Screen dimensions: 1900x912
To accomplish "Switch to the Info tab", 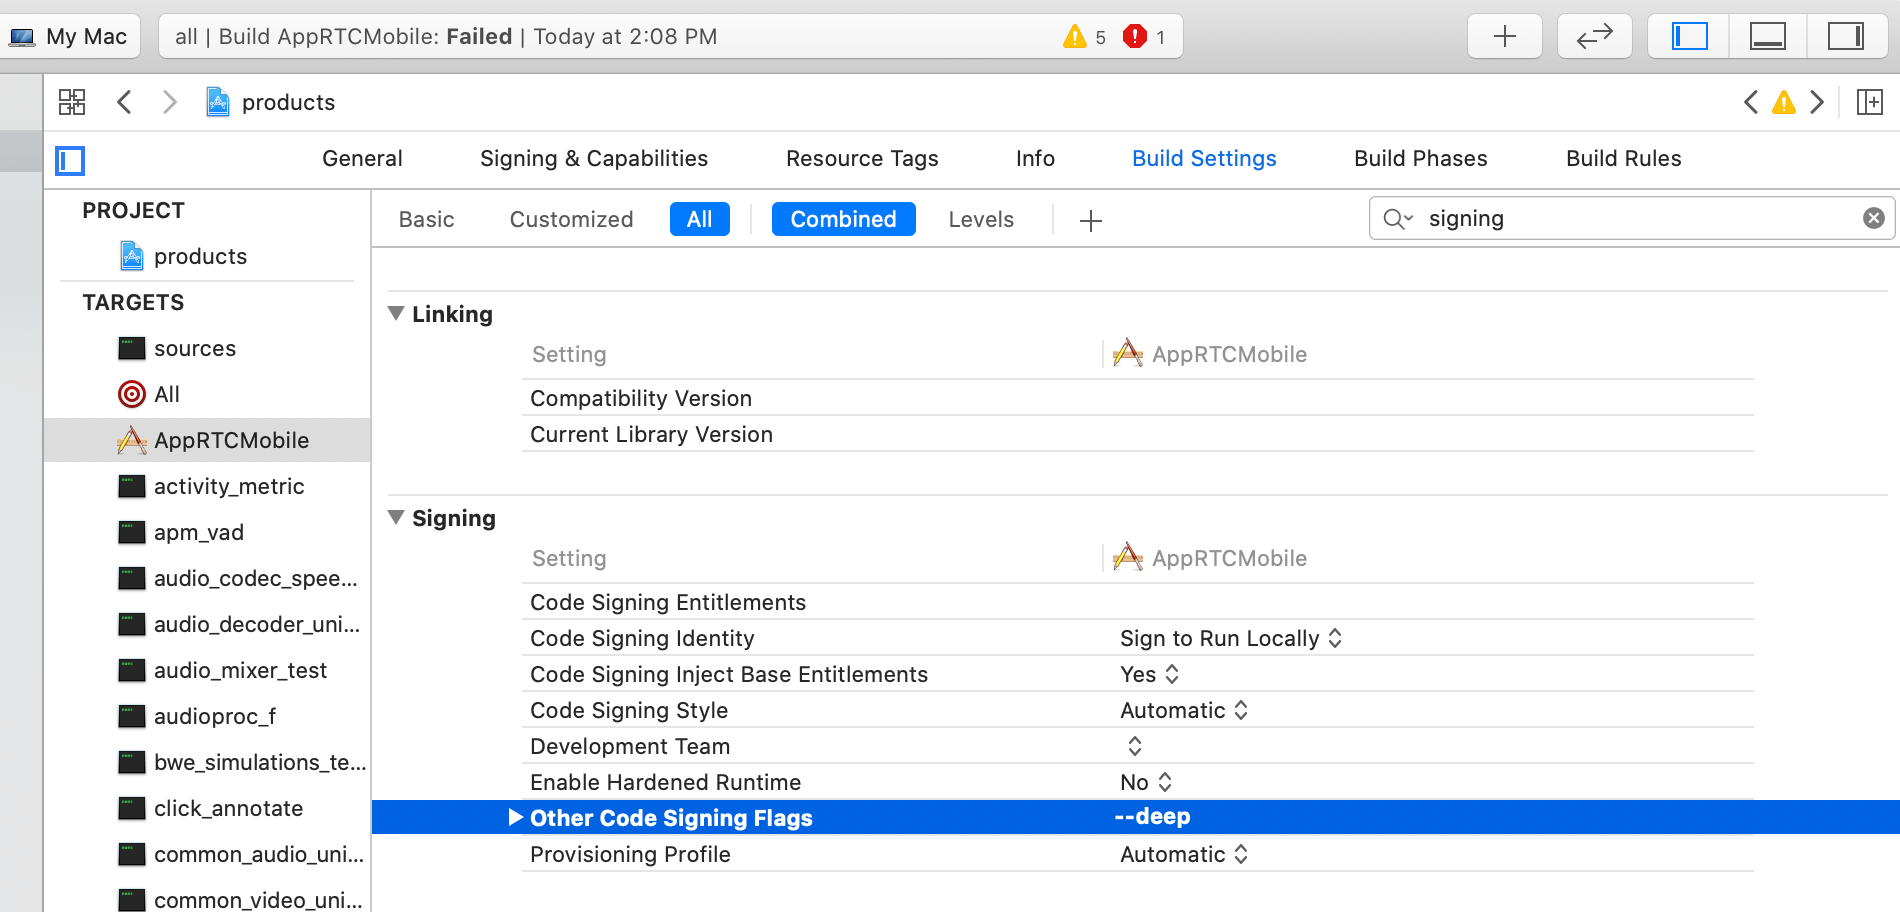I will (x=1035, y=159).
